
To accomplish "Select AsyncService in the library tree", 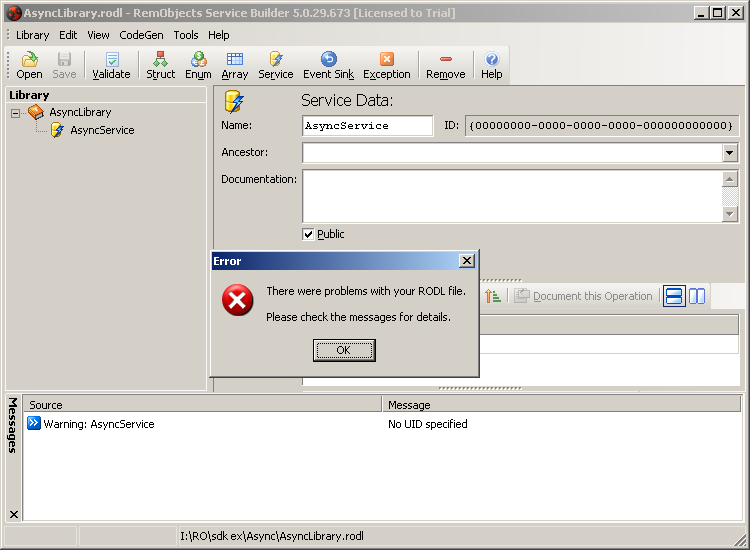I will [x=102, y=130].
